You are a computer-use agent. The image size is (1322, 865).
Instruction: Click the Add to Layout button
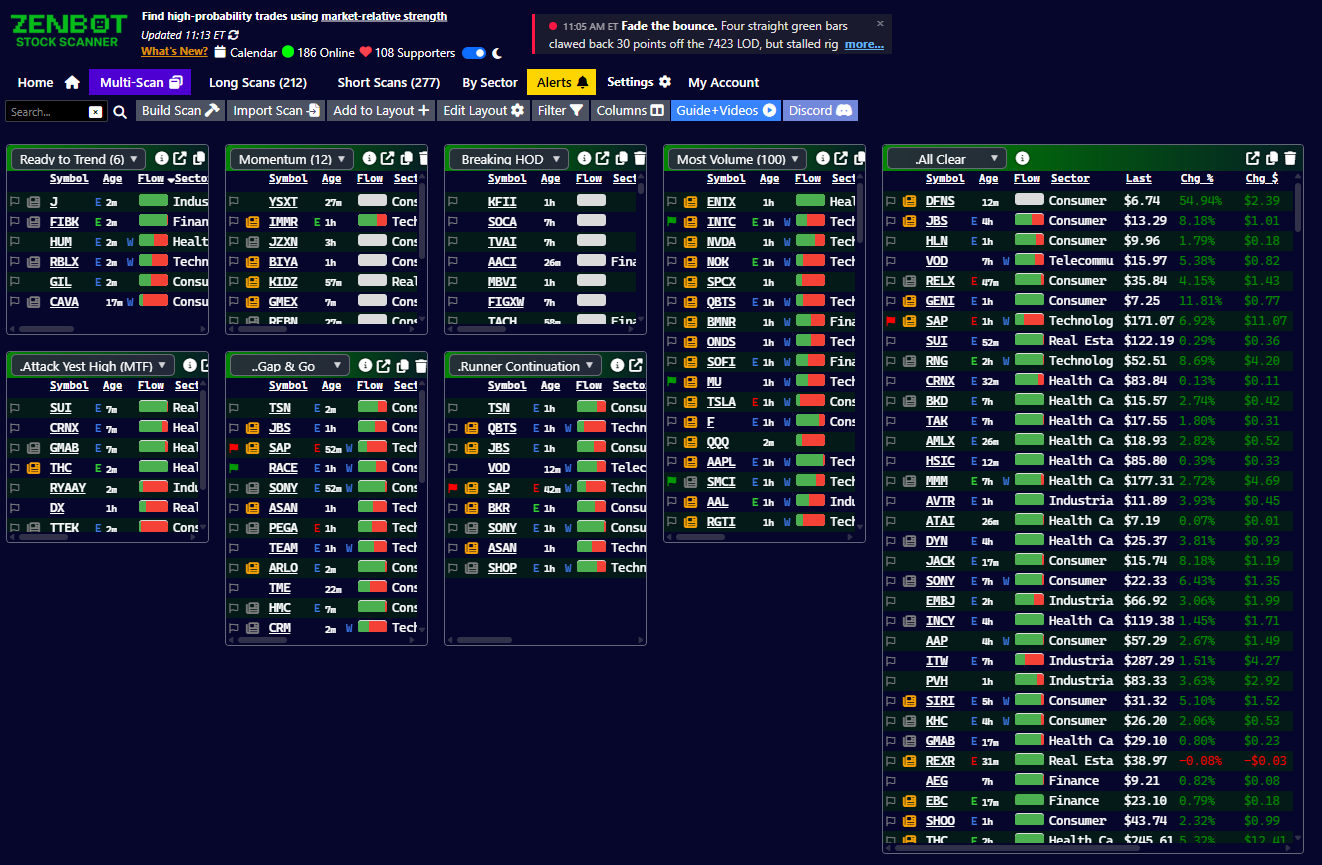tap(381, 111)
